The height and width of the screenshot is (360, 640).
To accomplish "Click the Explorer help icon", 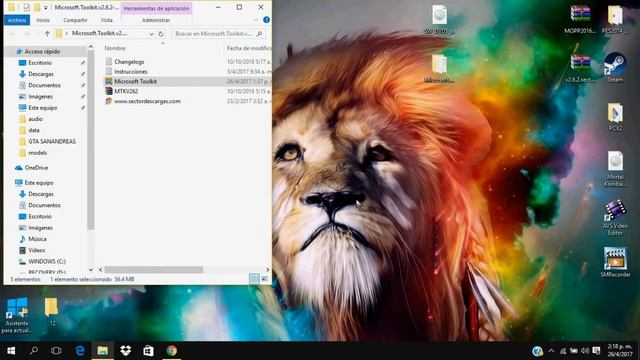I will (x=267, y=20).
